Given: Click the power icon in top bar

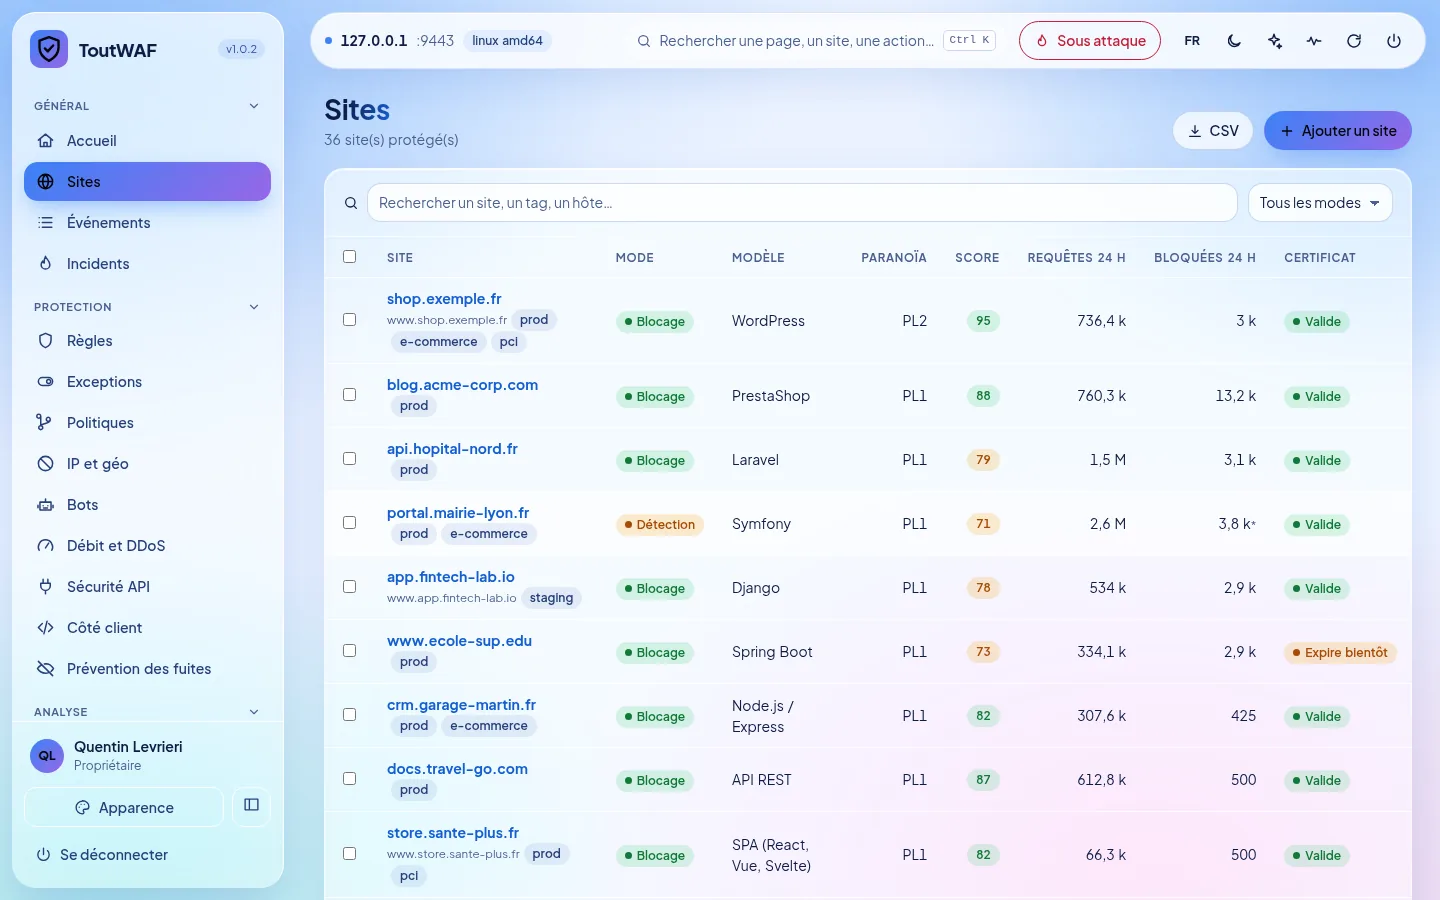Looking at the screenshot, I should (1394, 41).
